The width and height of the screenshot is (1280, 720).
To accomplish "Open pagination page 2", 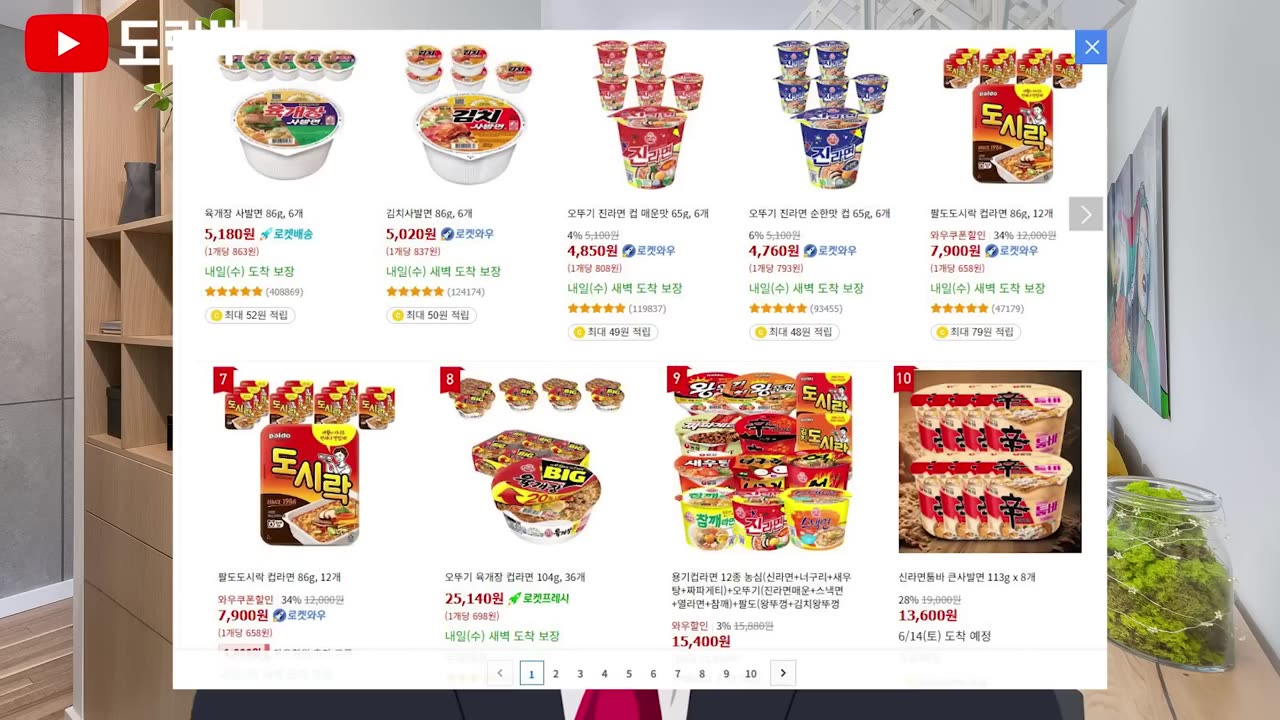I will [556, 674].
